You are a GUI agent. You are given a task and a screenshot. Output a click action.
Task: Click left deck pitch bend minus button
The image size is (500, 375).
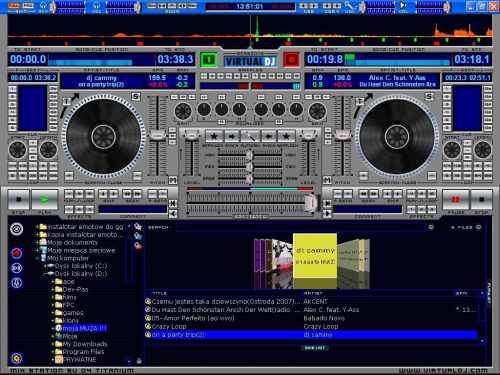click(x=153, y=194)
